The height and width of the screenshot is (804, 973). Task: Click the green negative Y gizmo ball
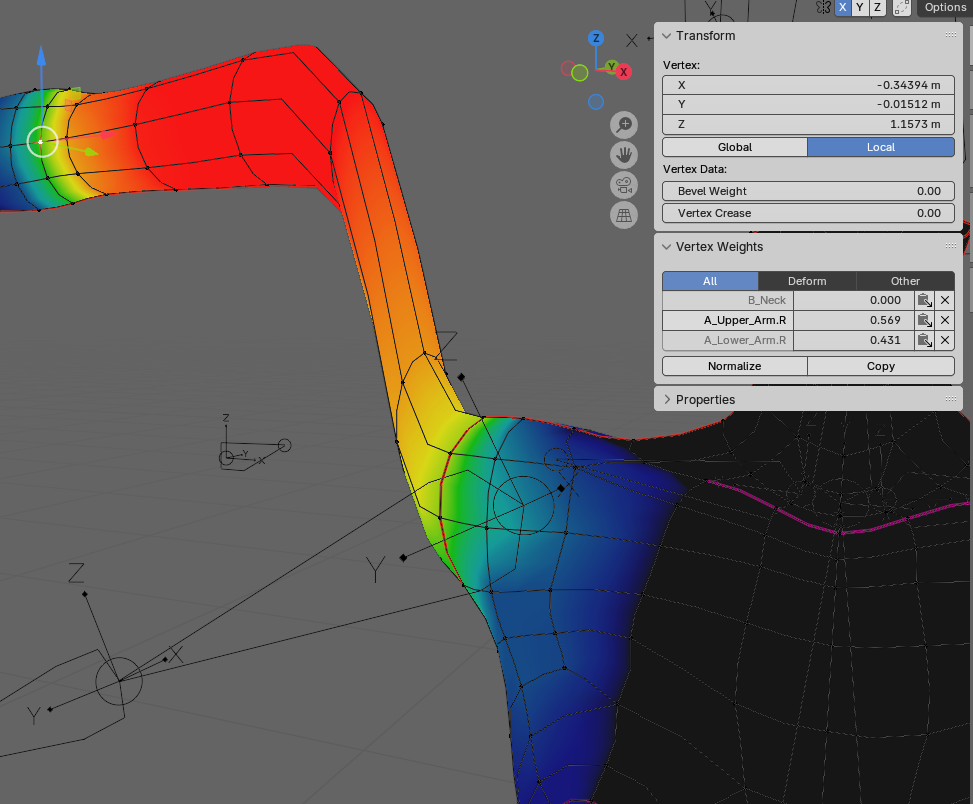coord(580,73)
